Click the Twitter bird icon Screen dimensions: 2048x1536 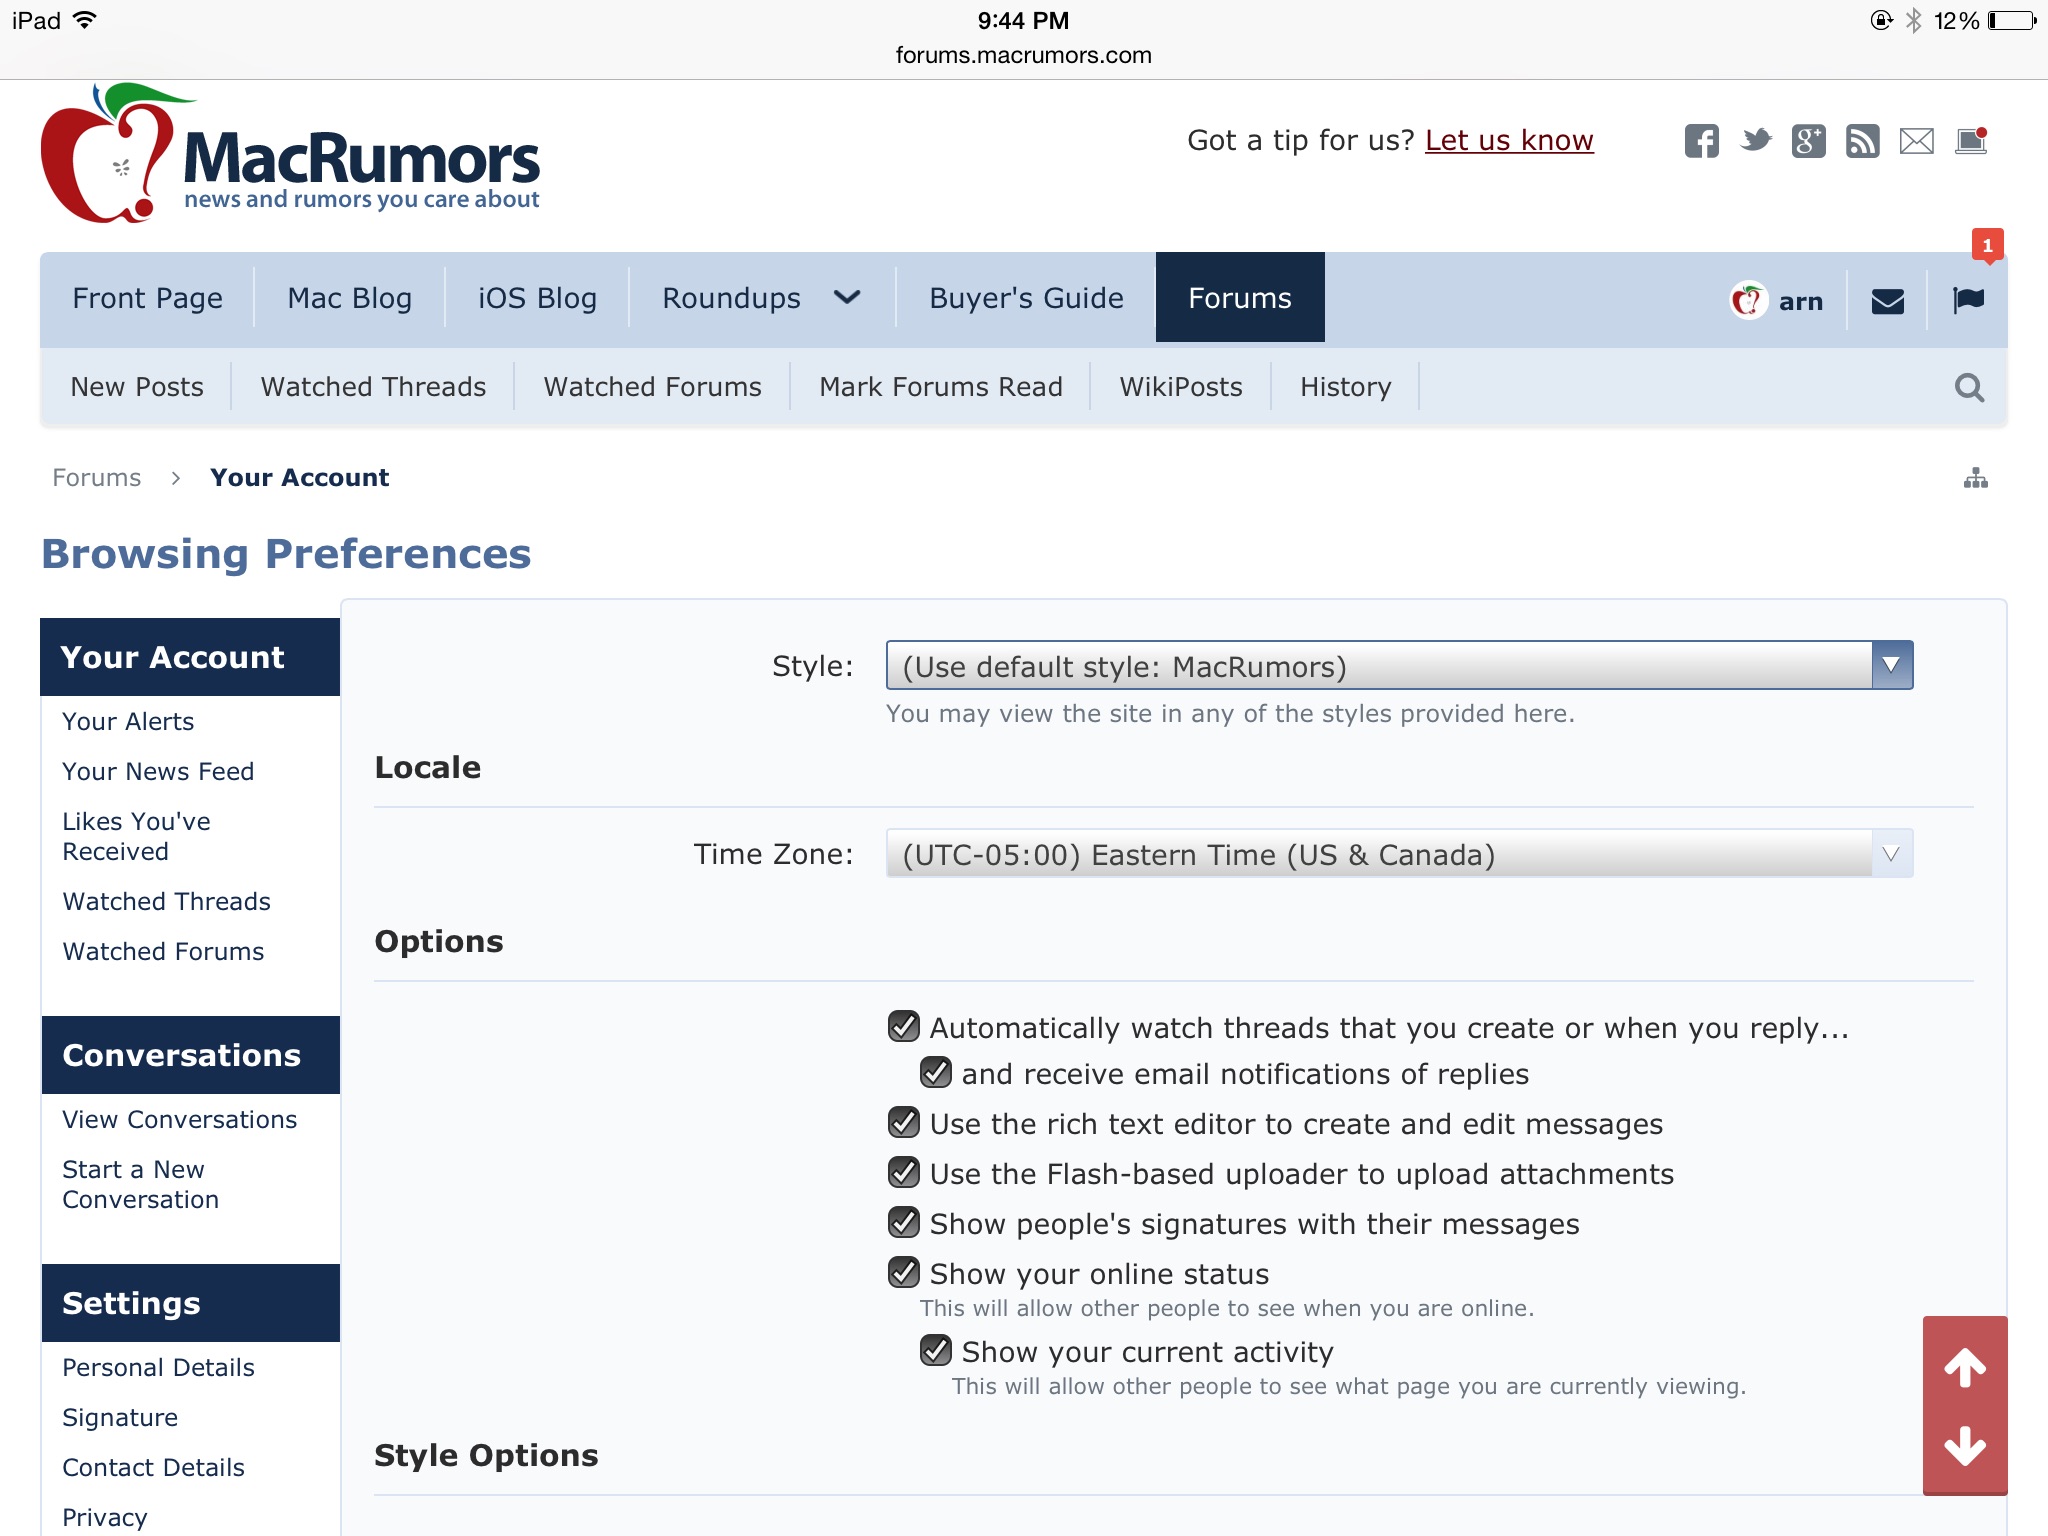[1755, 141]
